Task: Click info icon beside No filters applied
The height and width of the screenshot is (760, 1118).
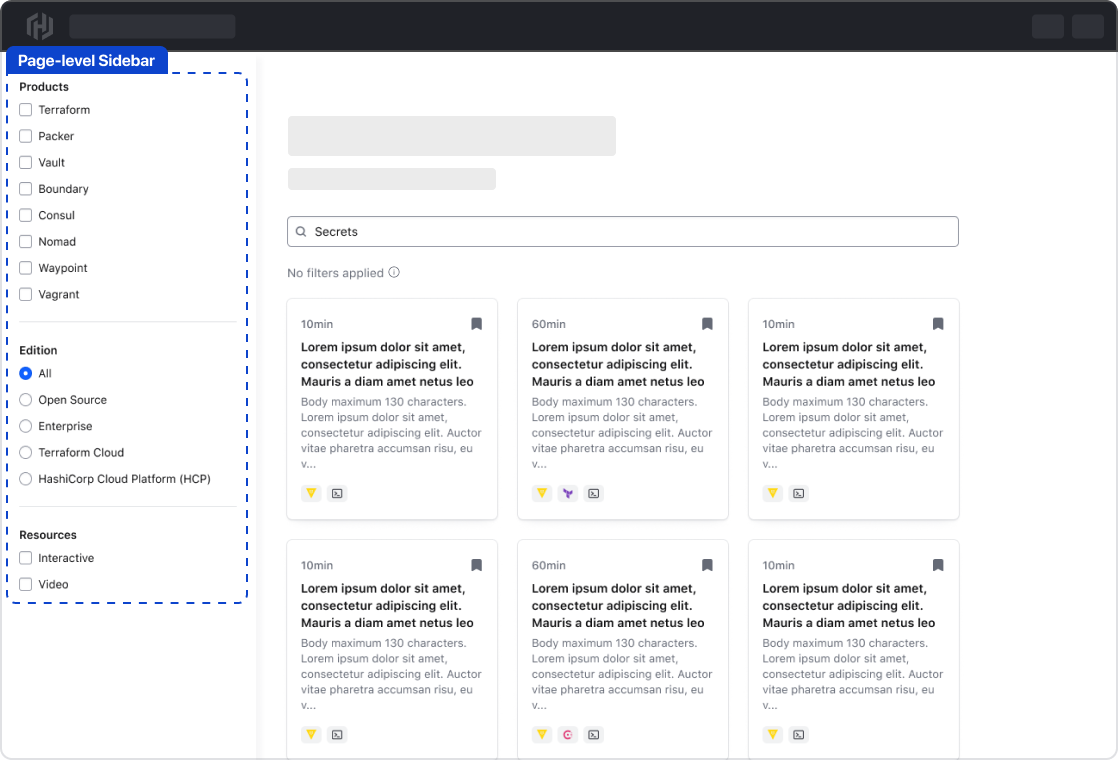Action: 394,272
